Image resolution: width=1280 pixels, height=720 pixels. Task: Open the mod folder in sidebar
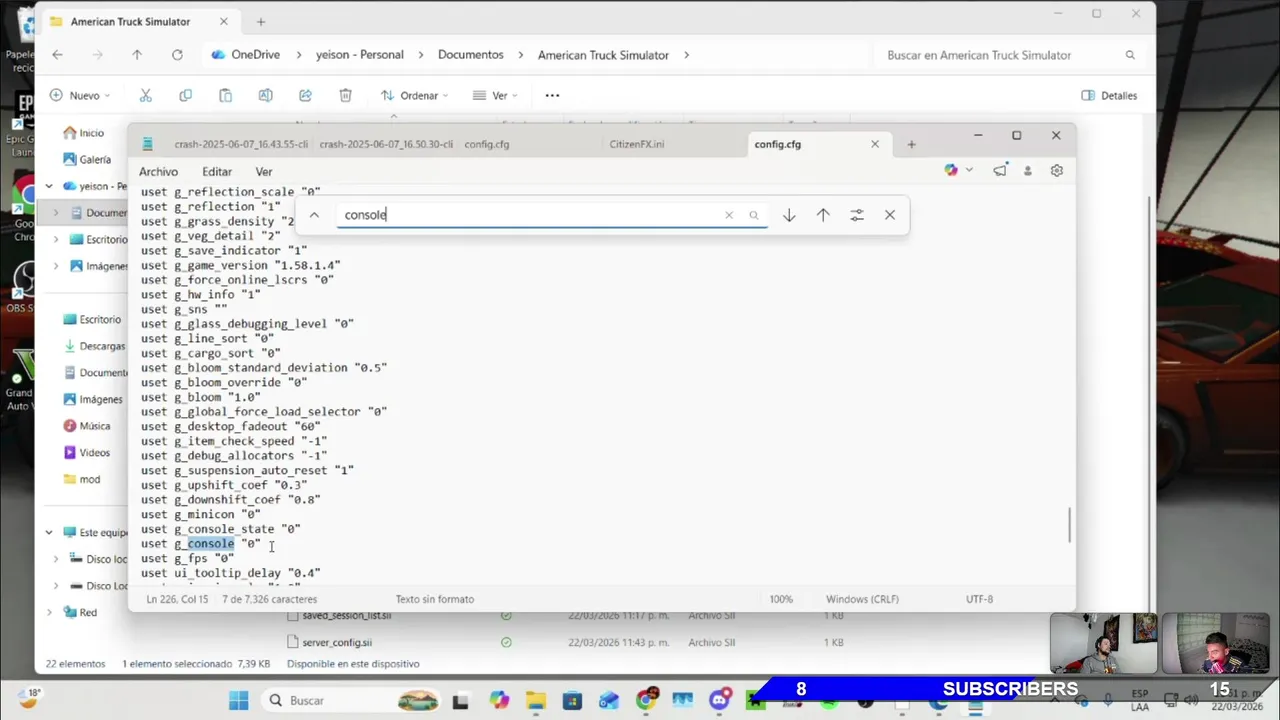pos(82,479)
